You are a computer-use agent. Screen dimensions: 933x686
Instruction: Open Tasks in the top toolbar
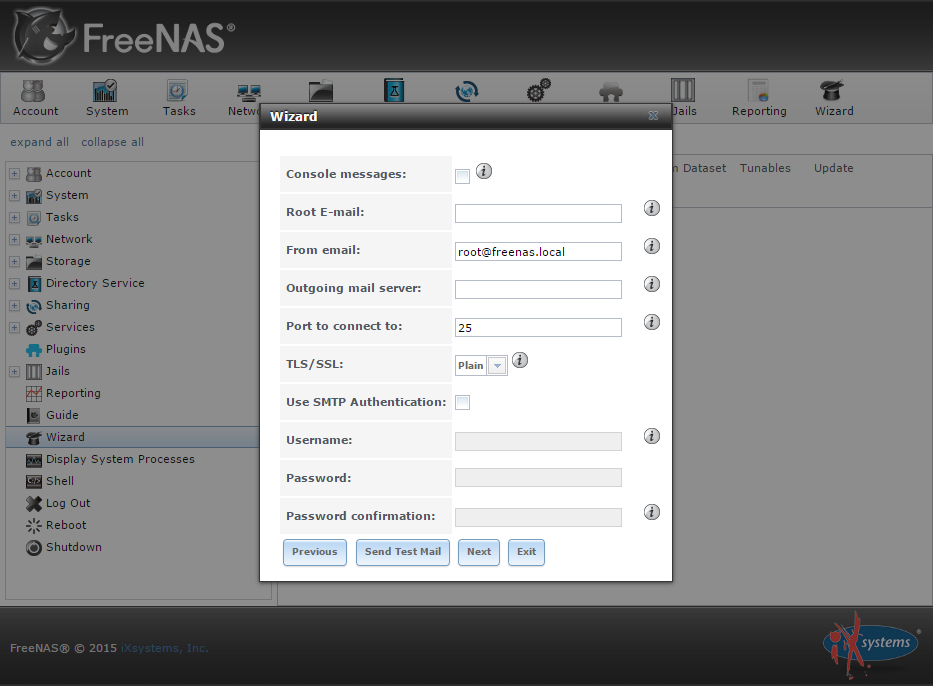[179, 98]
